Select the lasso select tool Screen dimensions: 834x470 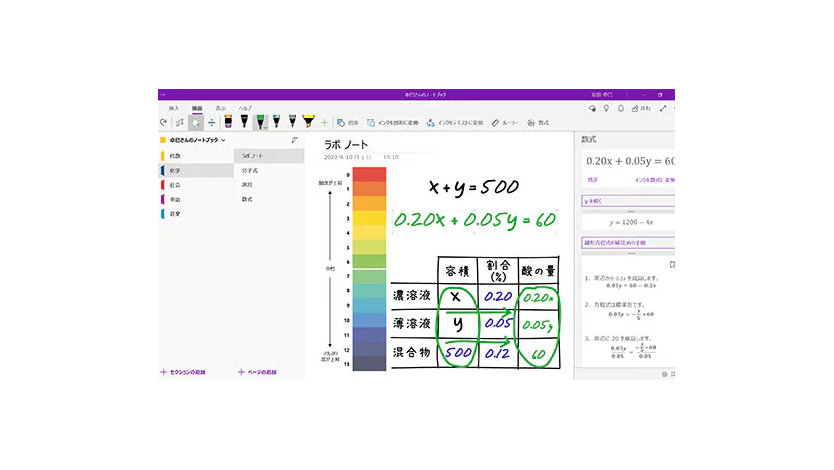tap(180, 122)
